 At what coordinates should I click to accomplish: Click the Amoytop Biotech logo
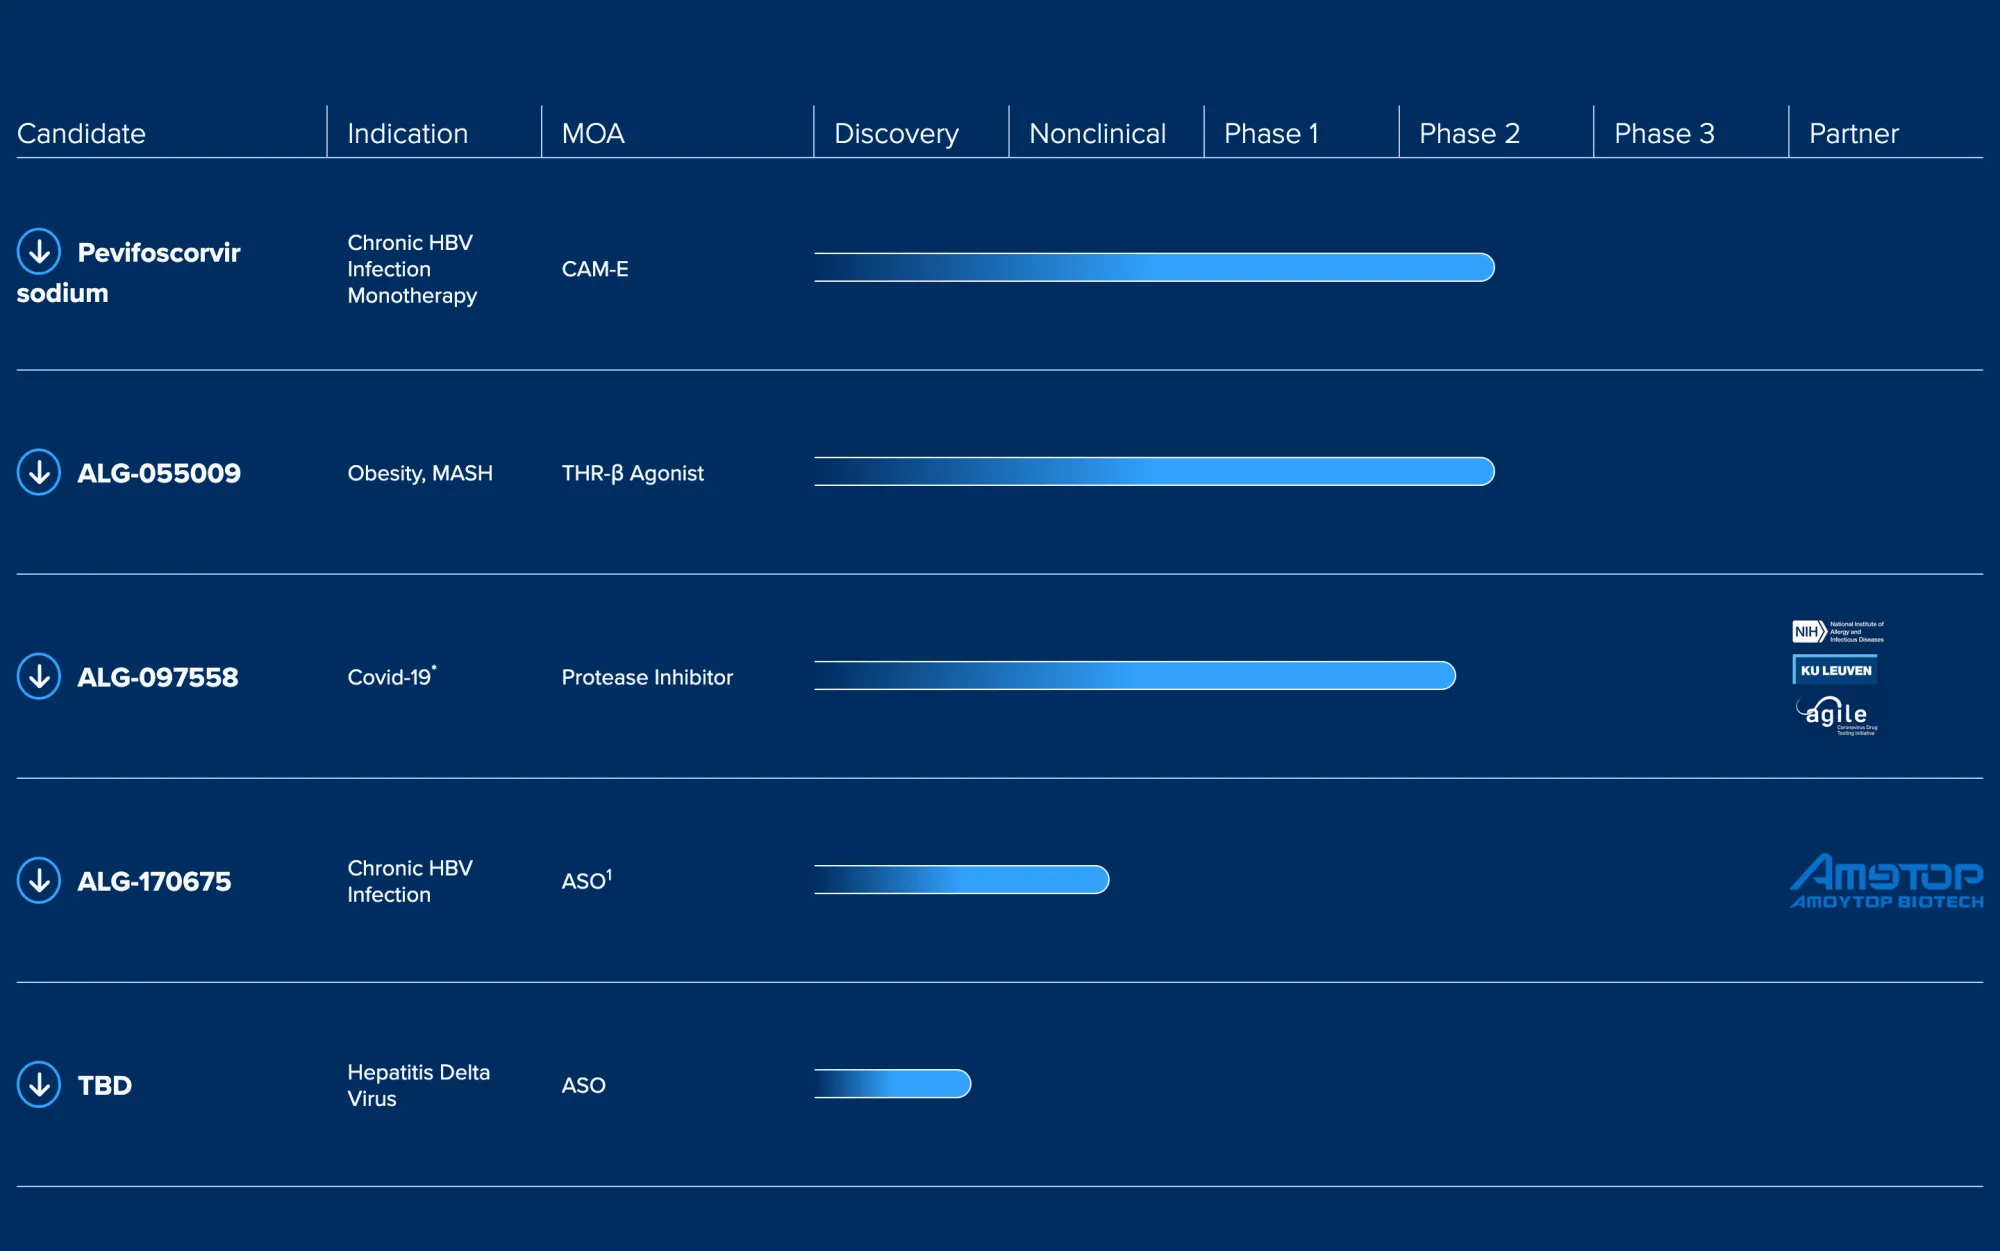[1886, 881]
